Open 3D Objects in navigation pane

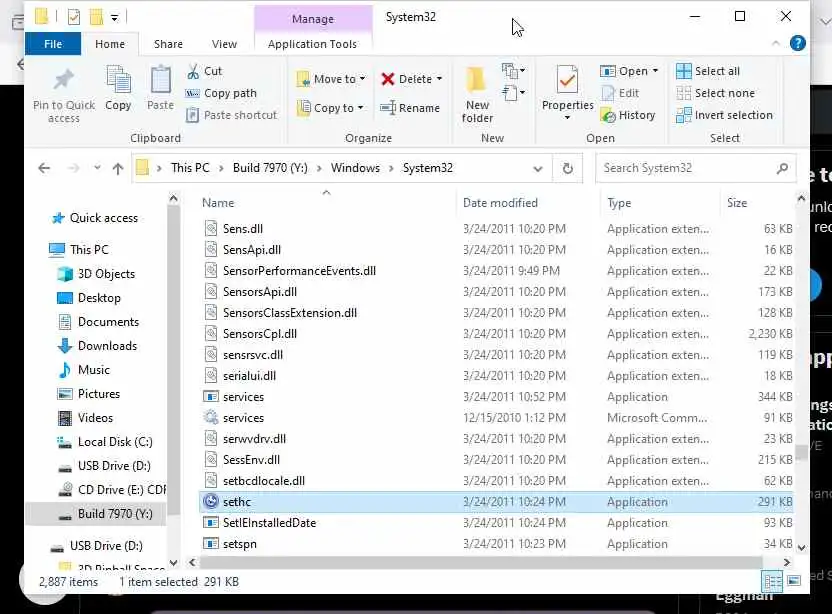coord(106,274)
